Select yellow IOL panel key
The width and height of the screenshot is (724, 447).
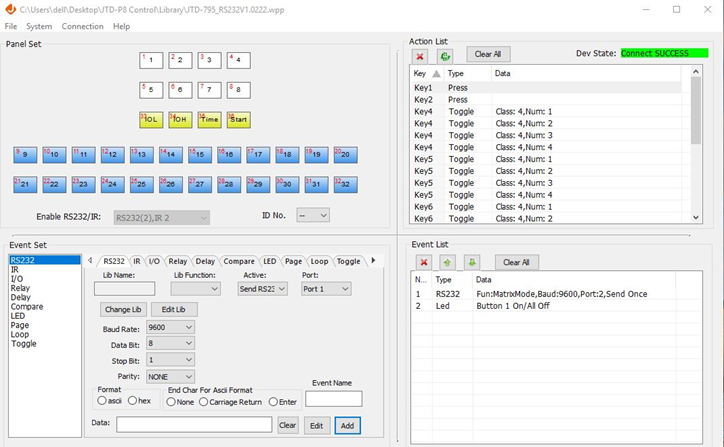point(151,120)
